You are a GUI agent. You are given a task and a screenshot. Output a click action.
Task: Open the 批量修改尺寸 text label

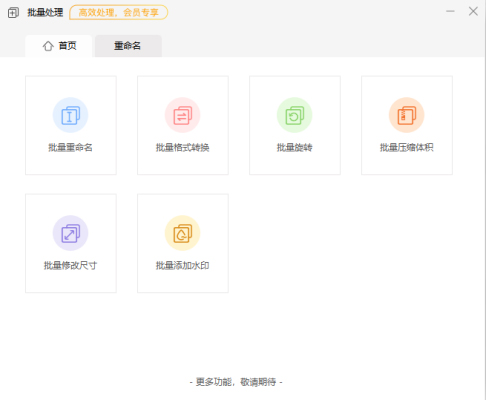tap(70, 265)
